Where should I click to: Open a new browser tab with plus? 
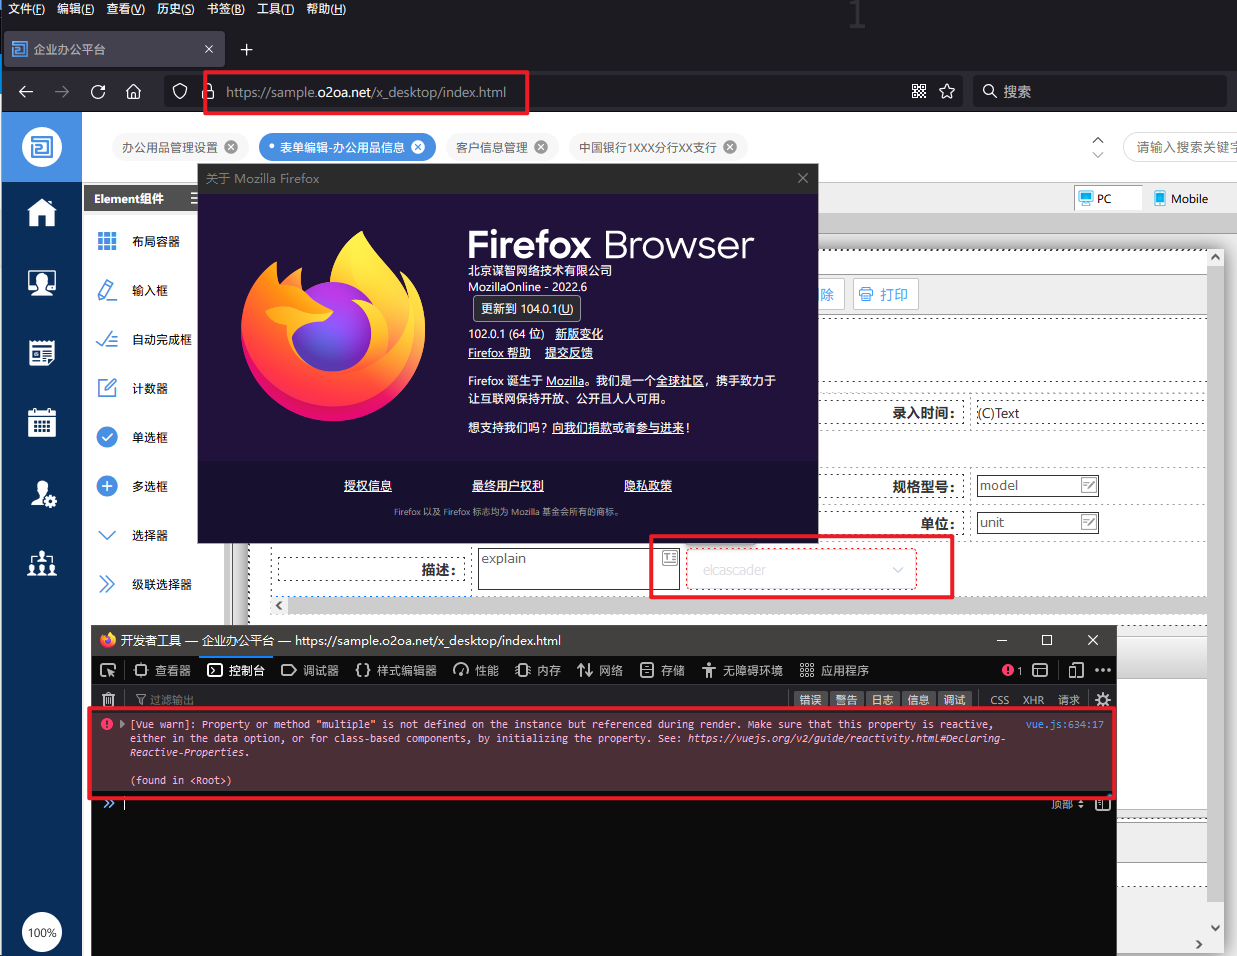click(247, 49)
